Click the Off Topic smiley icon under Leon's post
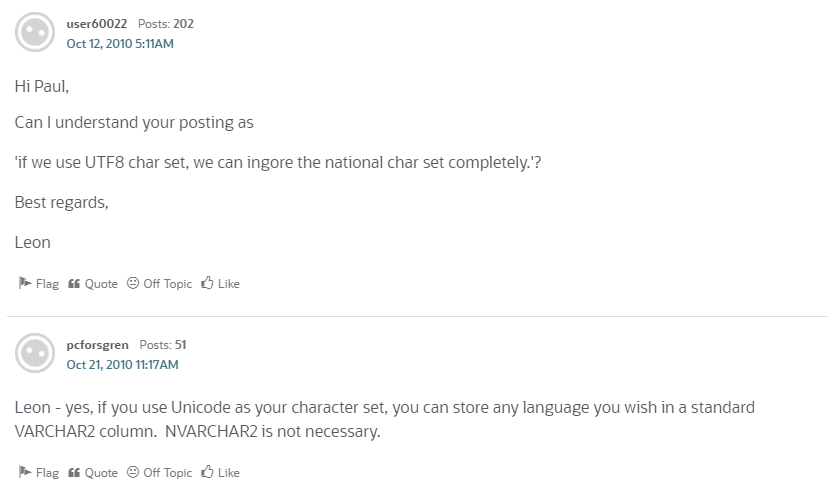Image resolution: width=828 pixels, height=502 pixels. tap(133, 284)
